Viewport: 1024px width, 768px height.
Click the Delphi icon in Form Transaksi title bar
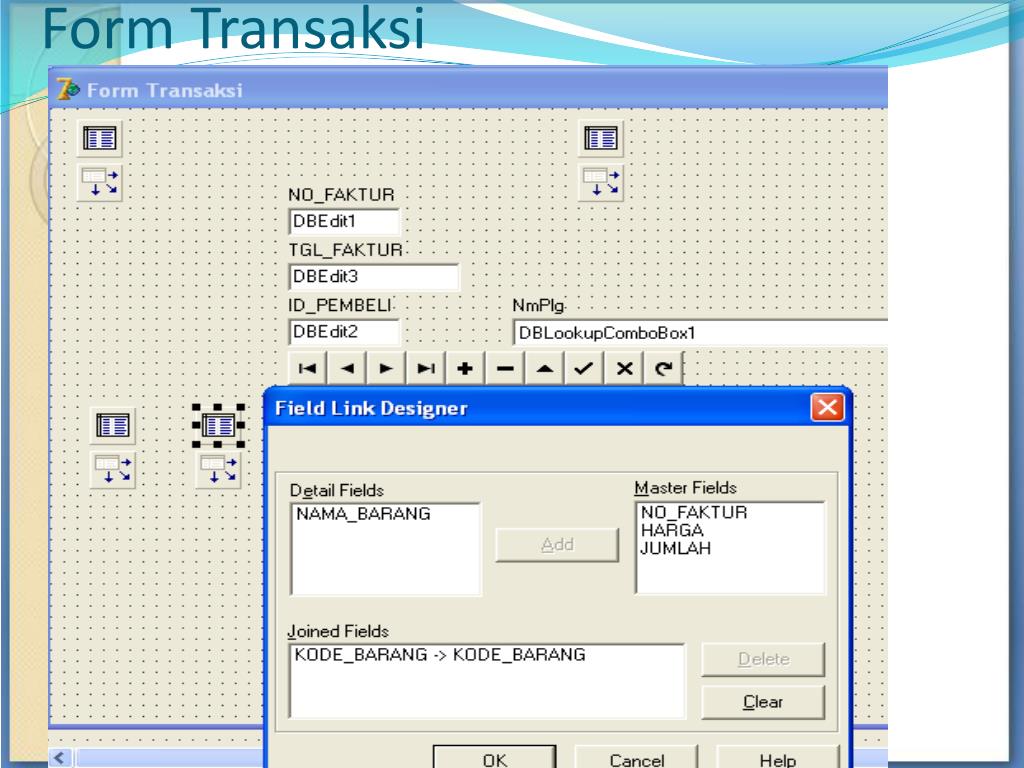coord(67,89)
